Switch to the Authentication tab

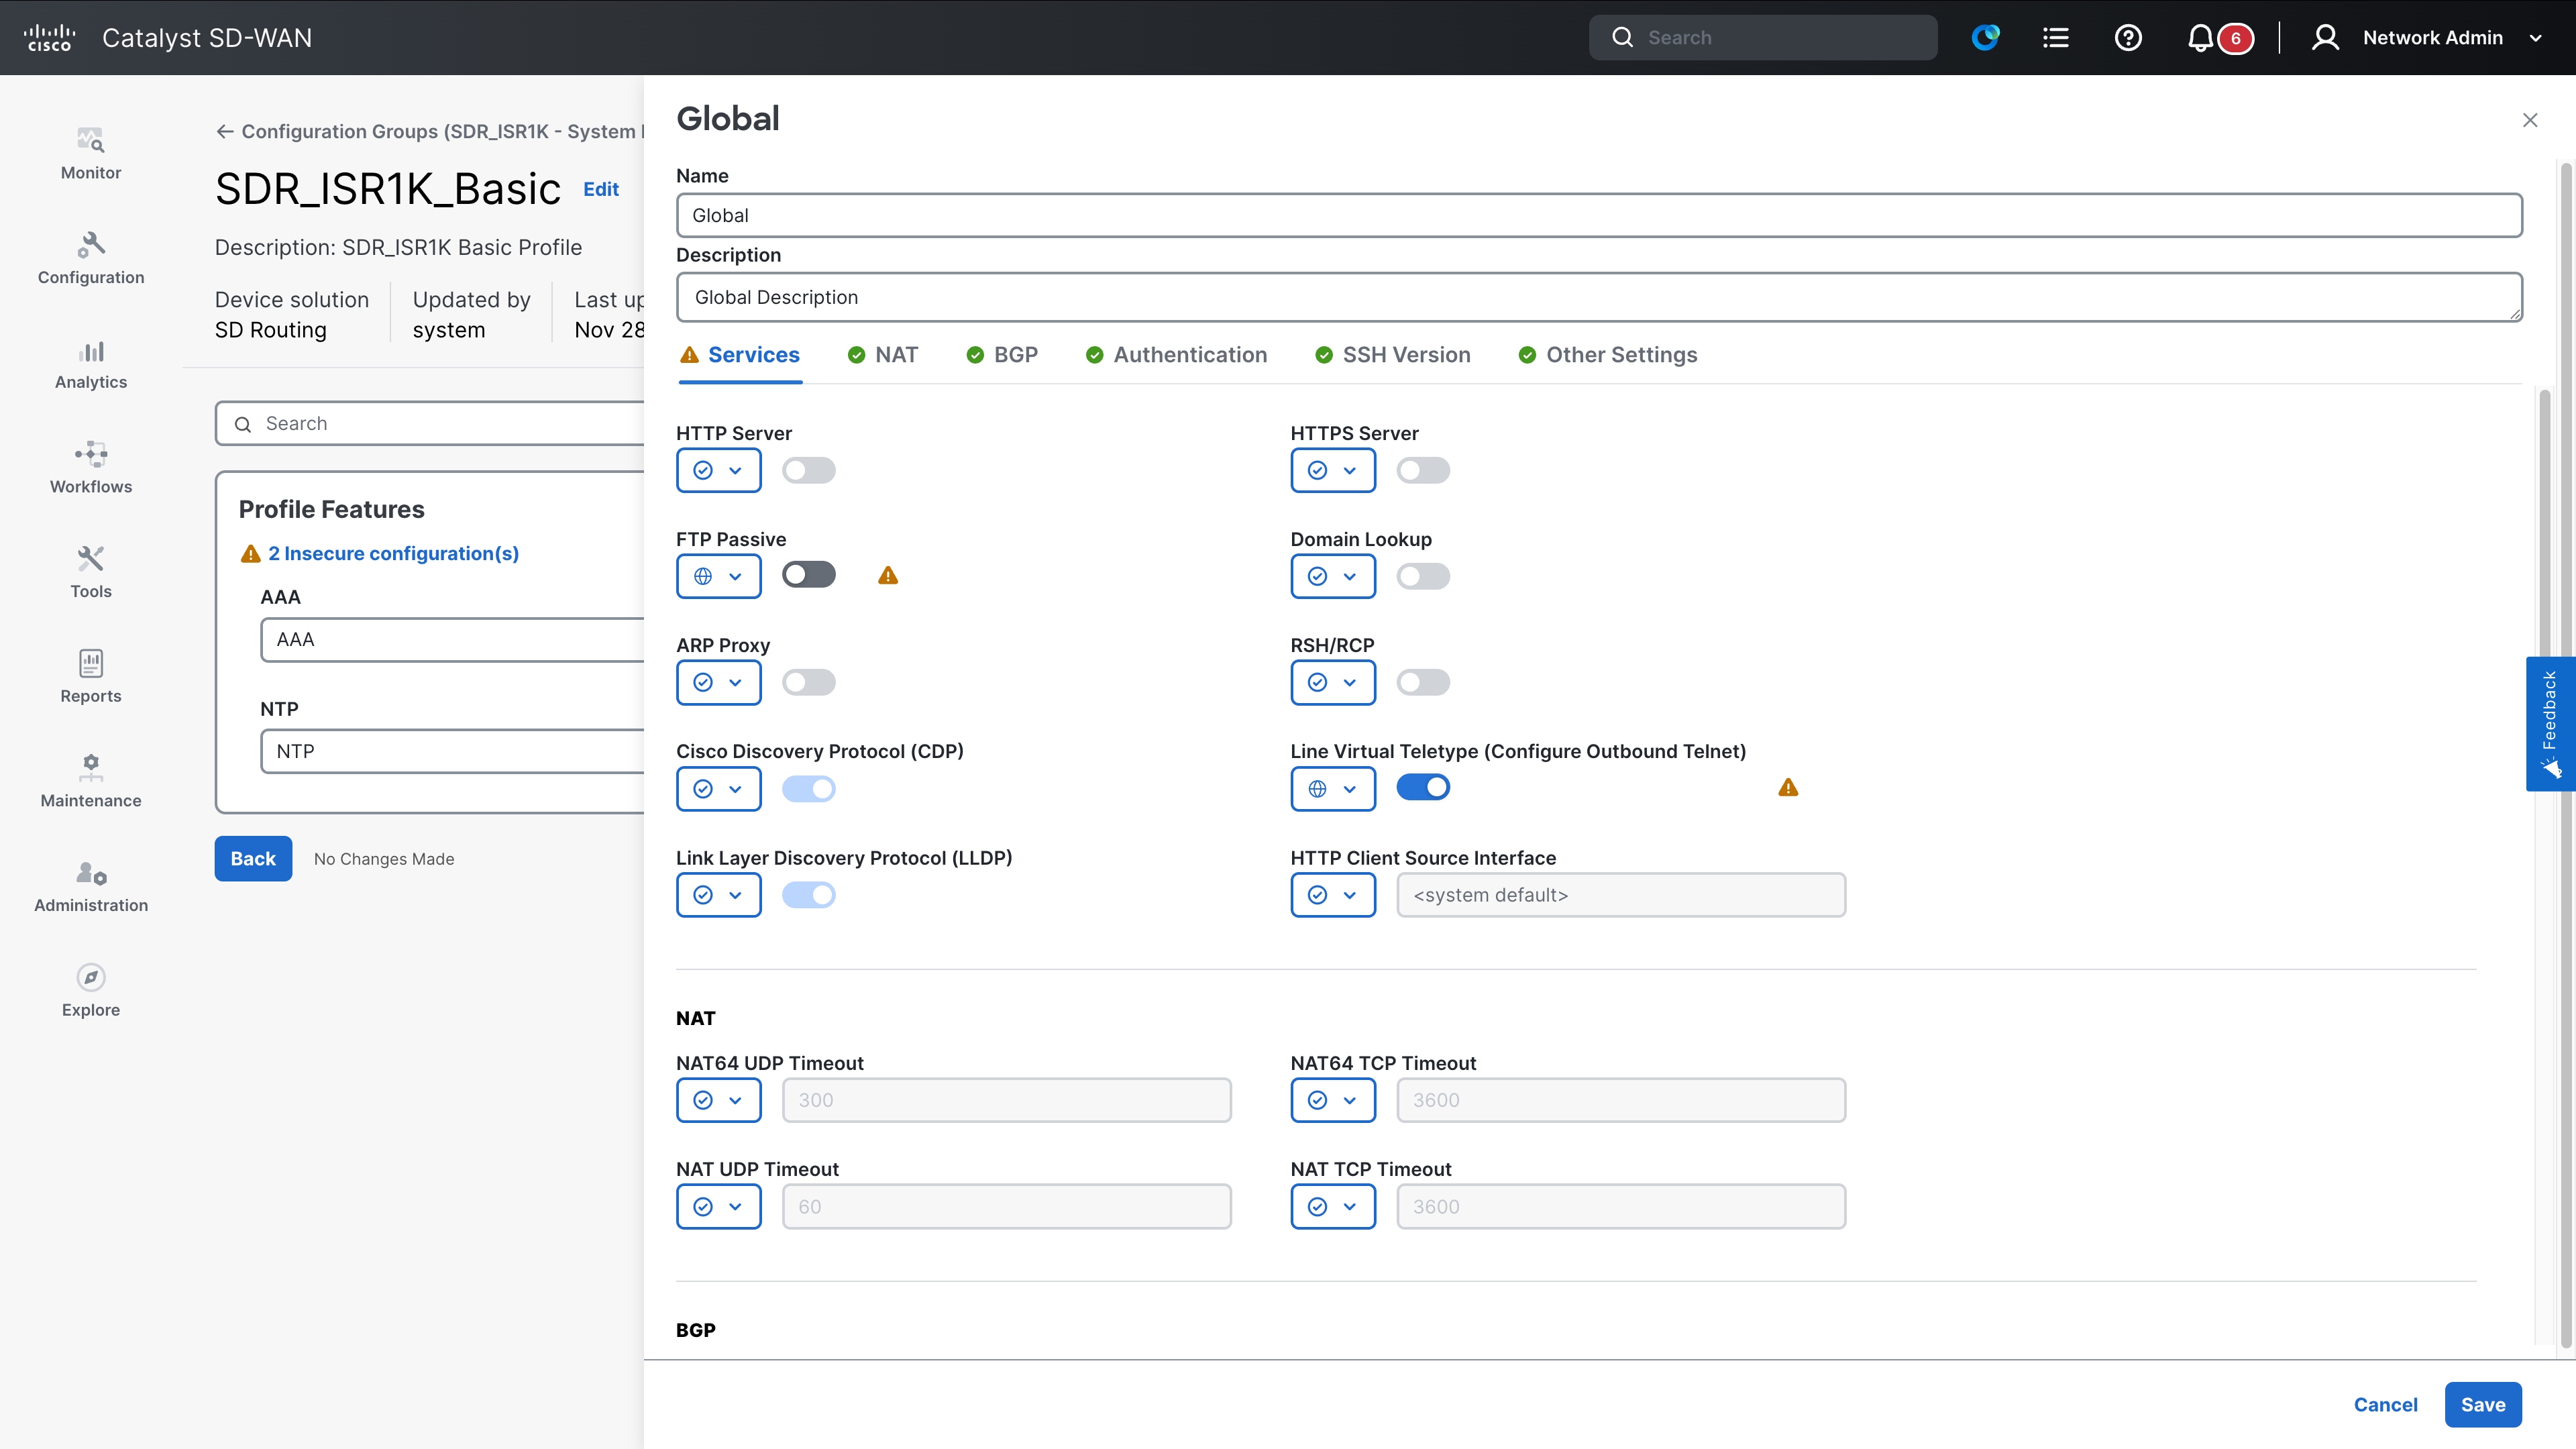tap(1190, 355)
